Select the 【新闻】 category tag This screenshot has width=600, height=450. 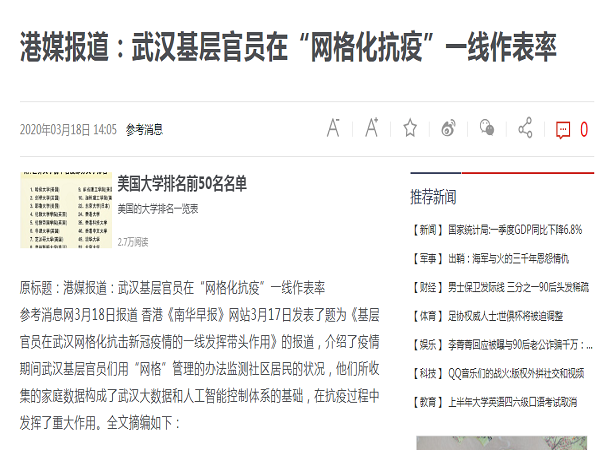point(427,230)
